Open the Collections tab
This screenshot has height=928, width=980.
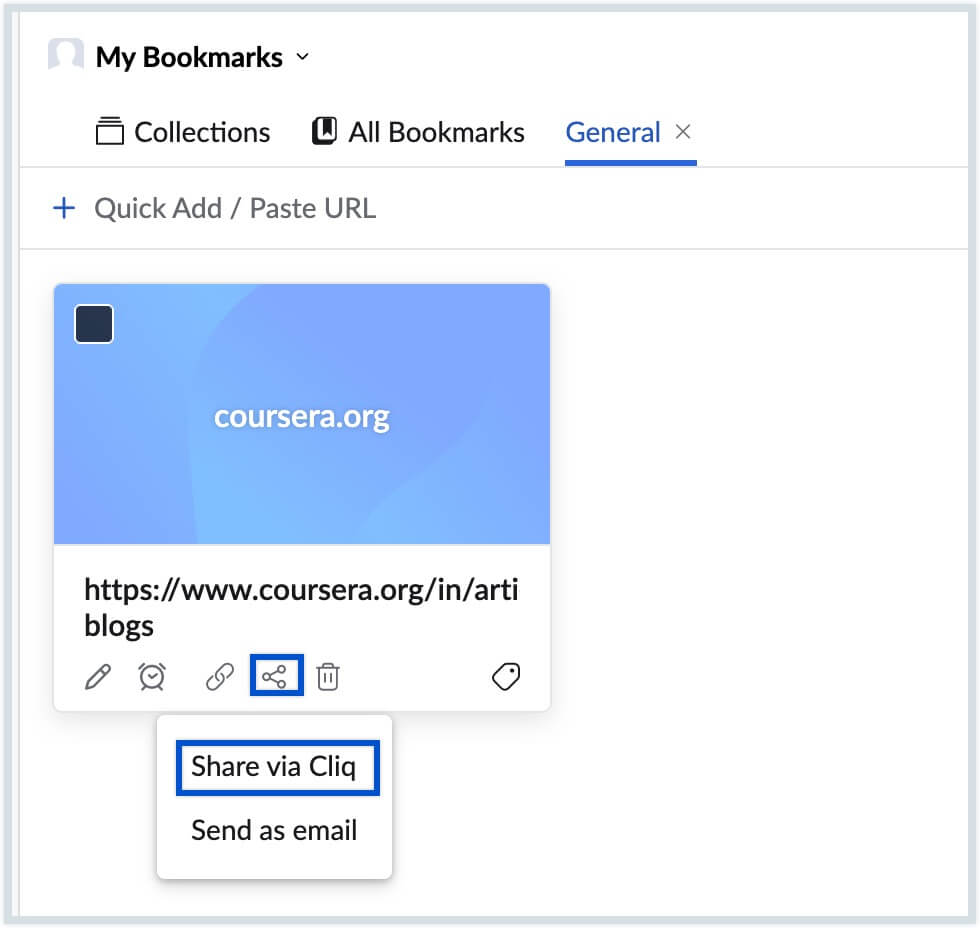pyautogui.click(x=182, y=132)
